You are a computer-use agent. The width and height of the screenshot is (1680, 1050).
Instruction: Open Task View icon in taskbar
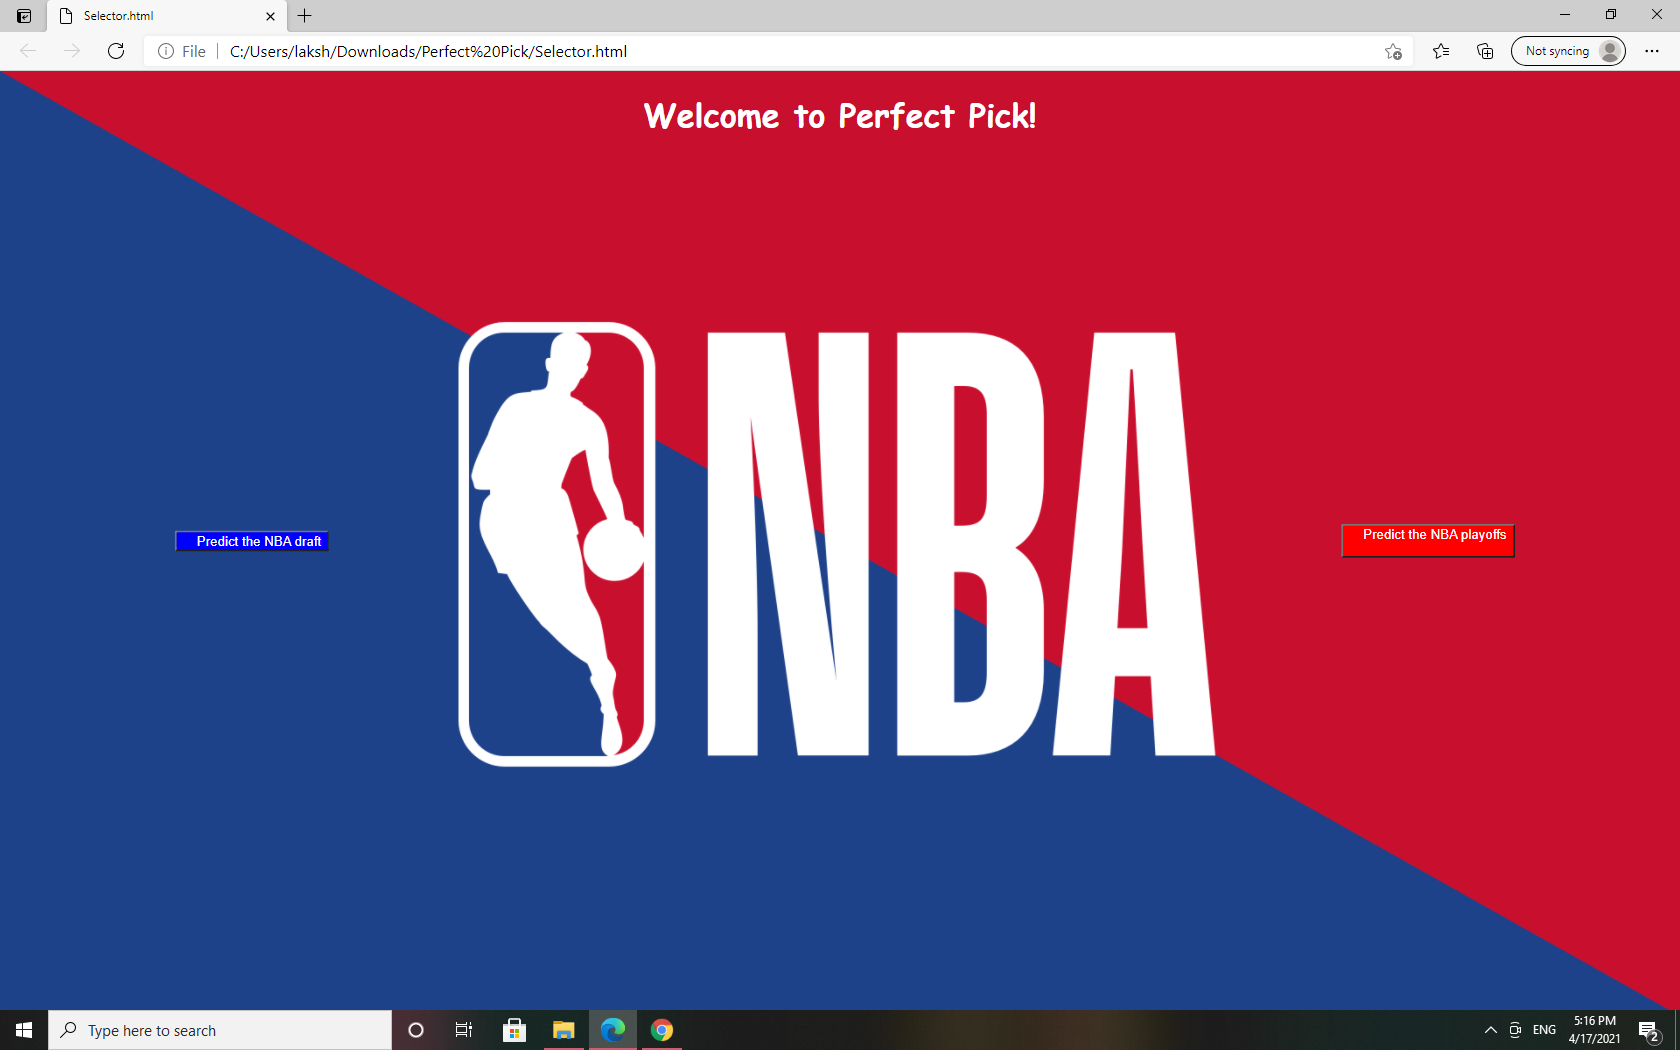[464, 1030]
